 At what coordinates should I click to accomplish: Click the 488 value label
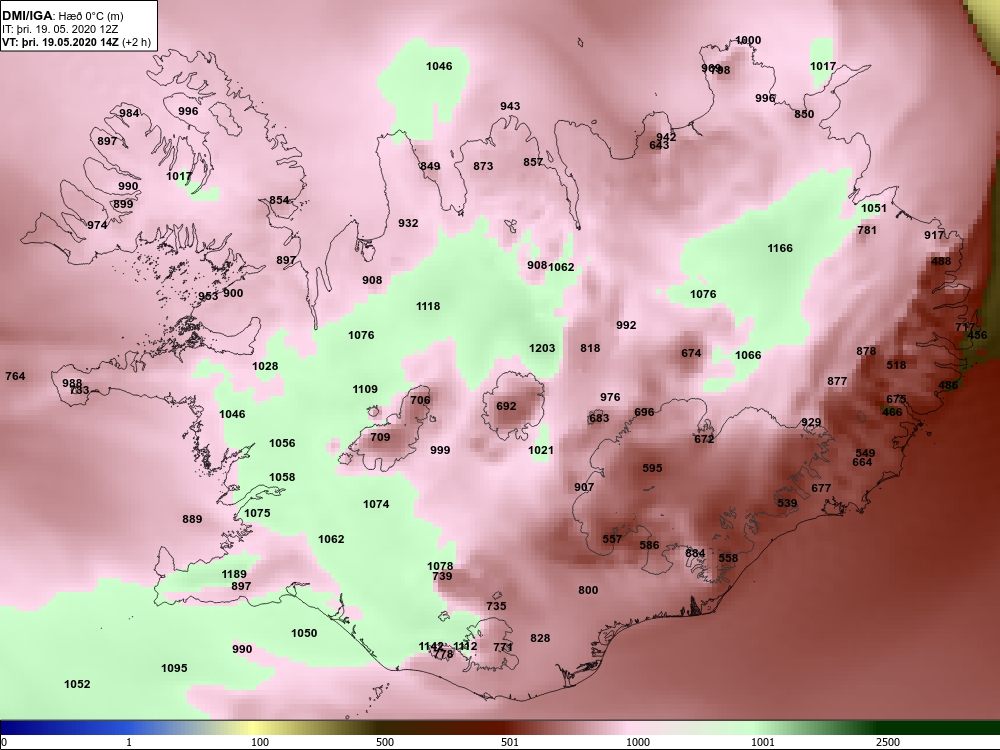point(941,261)
